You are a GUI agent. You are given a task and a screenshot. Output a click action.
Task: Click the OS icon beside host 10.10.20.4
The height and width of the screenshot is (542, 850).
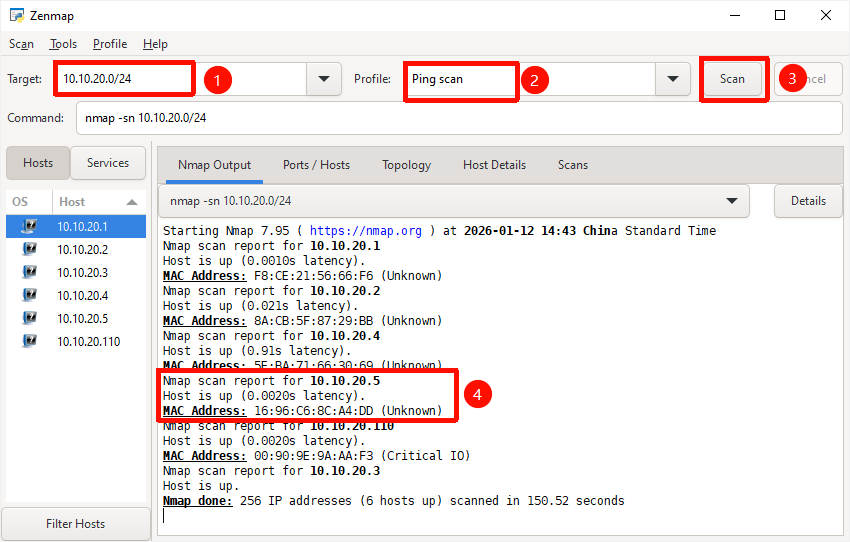[x=29, y=296]
